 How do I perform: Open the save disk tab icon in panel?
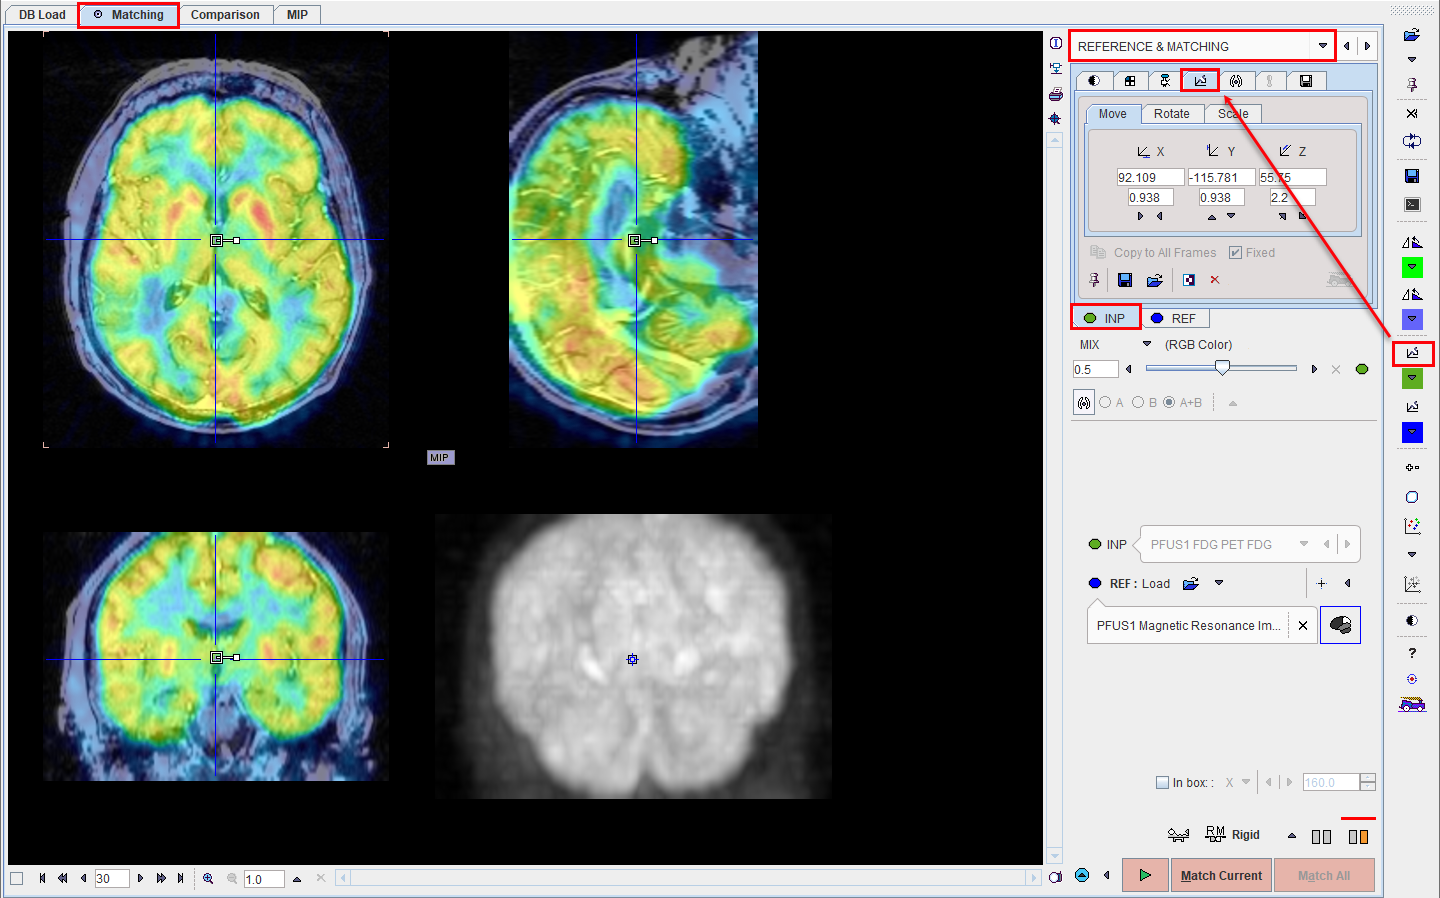pos(1306,81)
